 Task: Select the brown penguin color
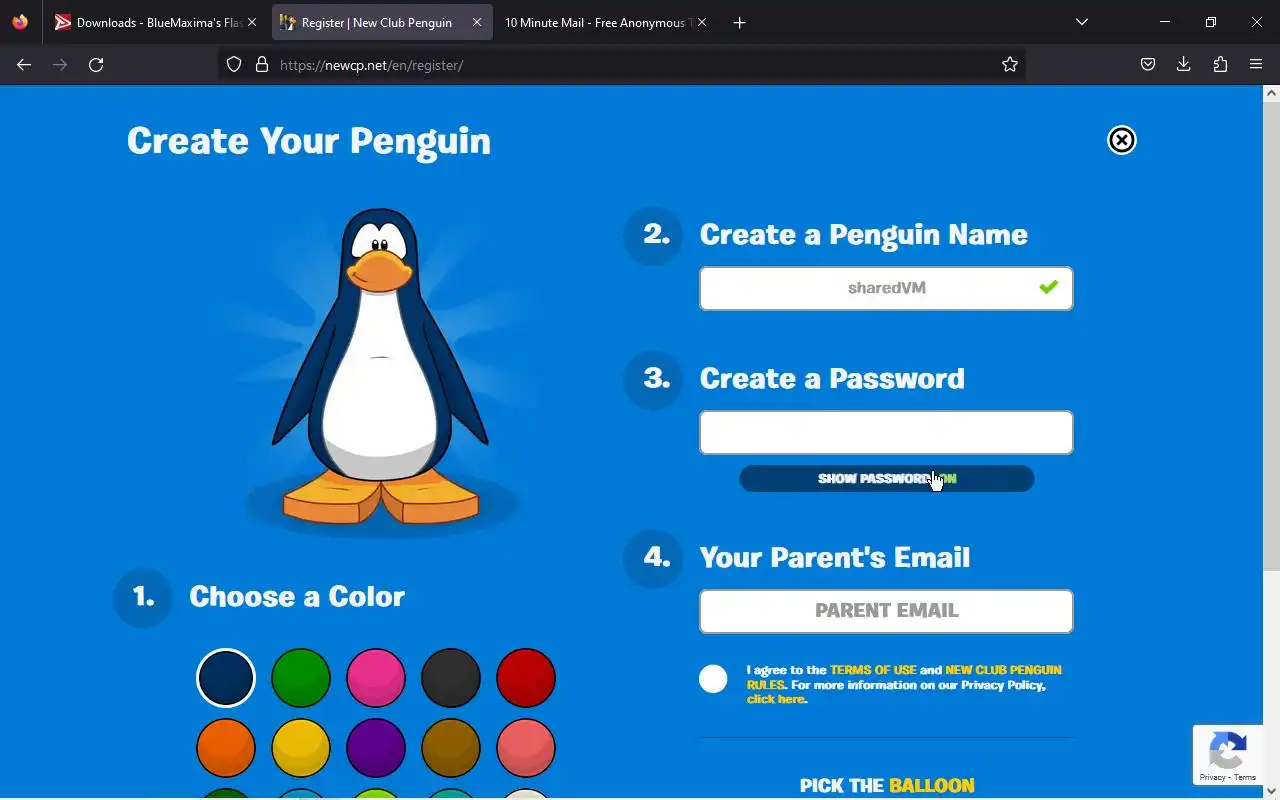[451, 748]
